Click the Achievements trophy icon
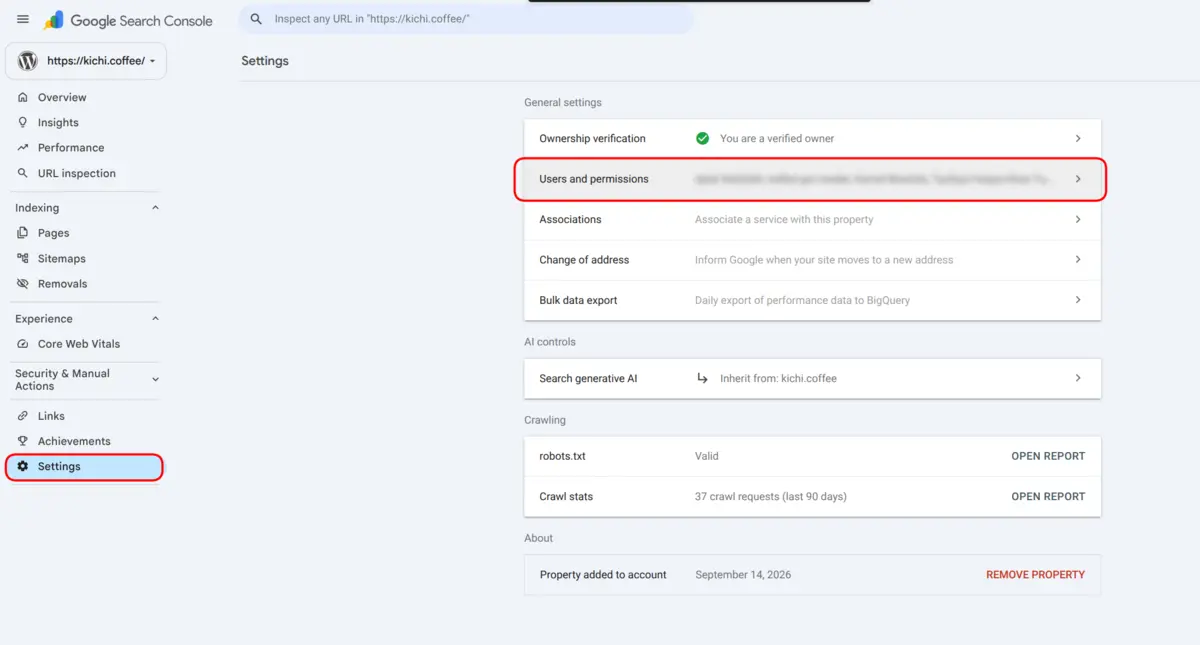Screen dimensions: 1200x645 (23, 441)
